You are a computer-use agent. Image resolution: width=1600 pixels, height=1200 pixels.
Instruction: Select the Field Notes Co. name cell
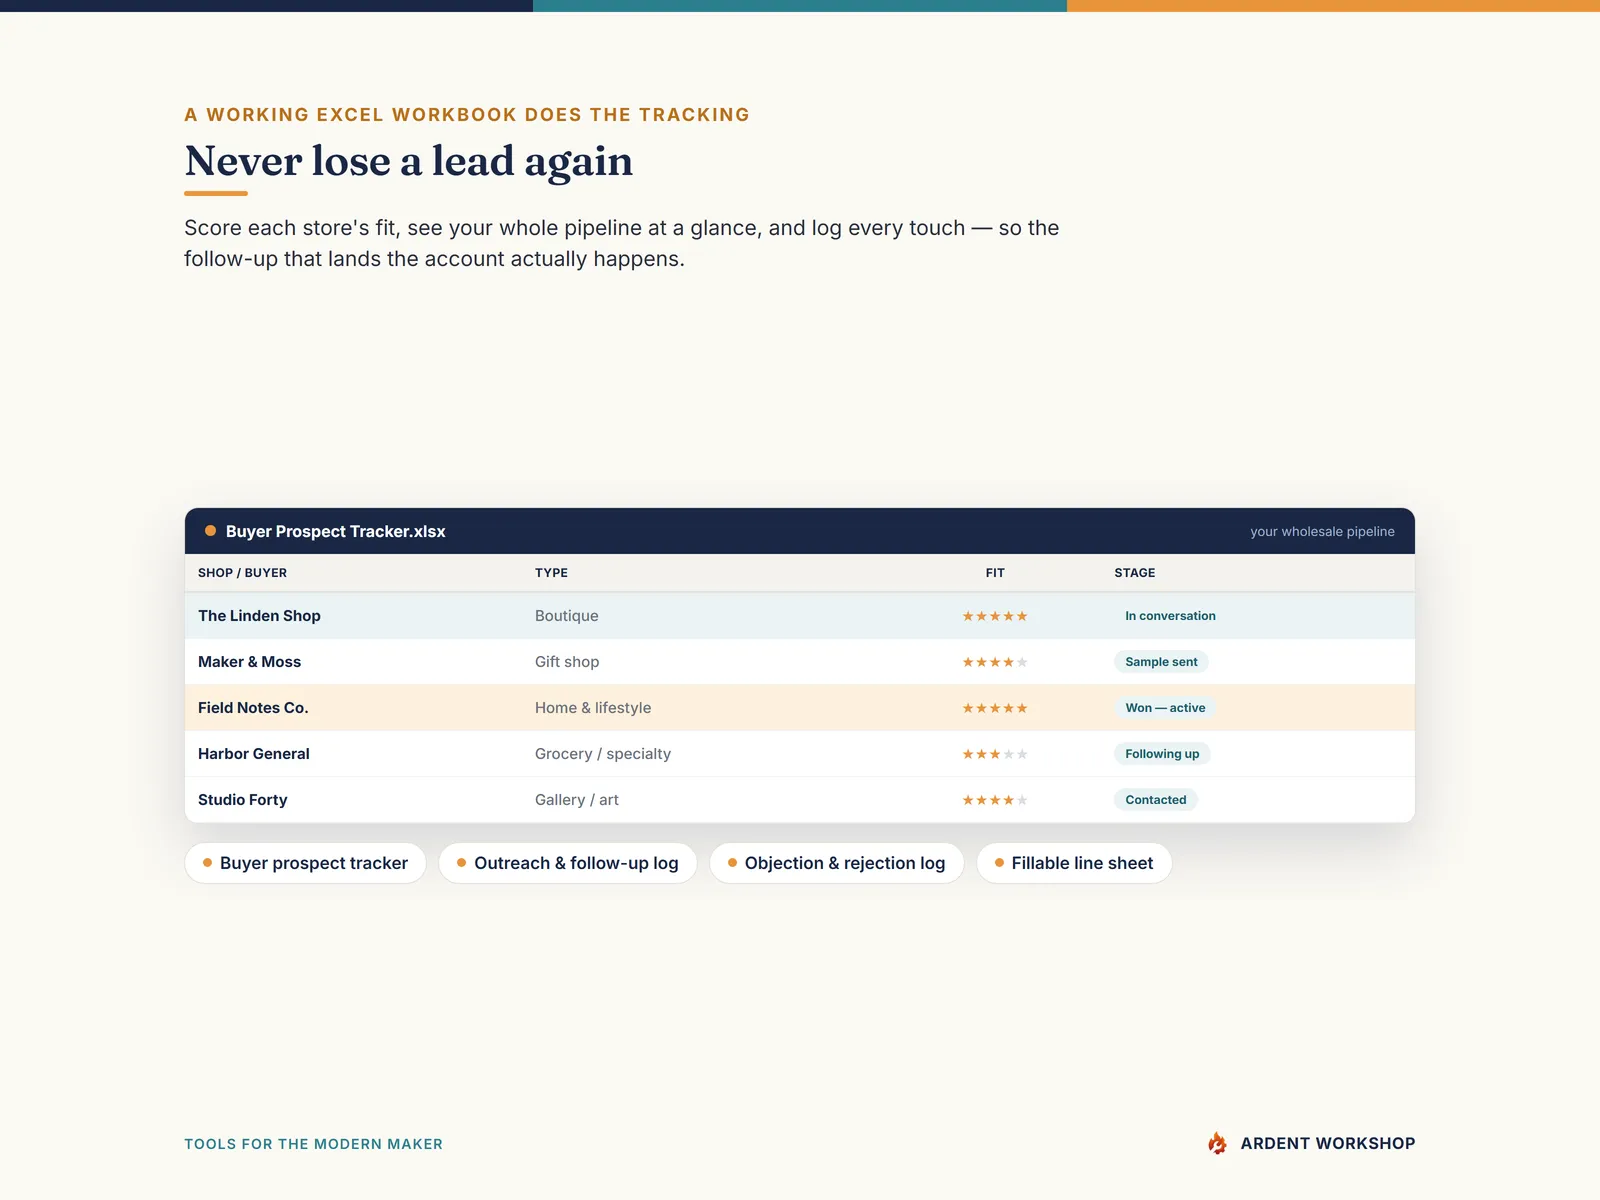tap(253, 708)
